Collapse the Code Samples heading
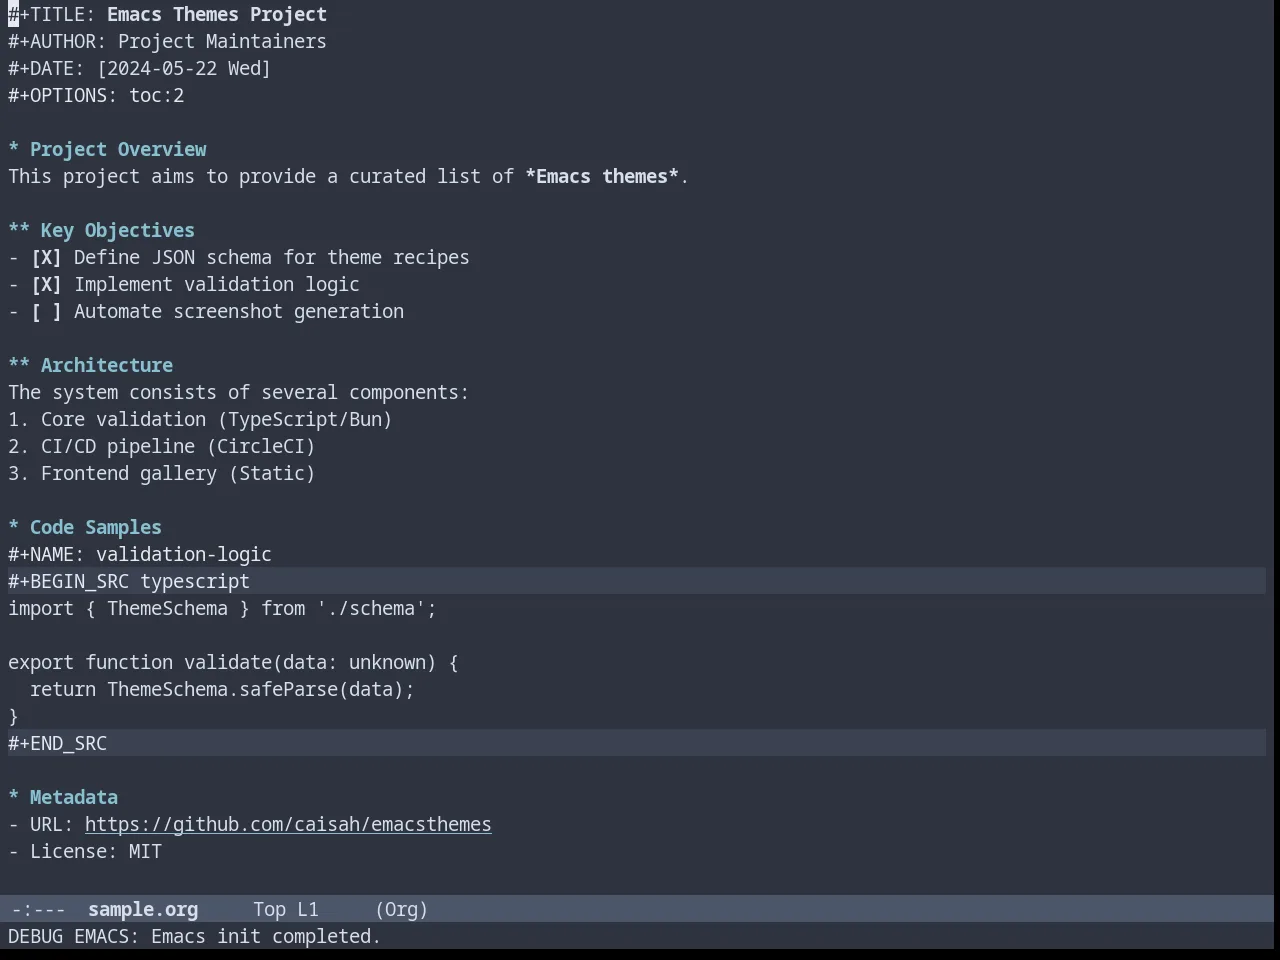 pos(85,528)
